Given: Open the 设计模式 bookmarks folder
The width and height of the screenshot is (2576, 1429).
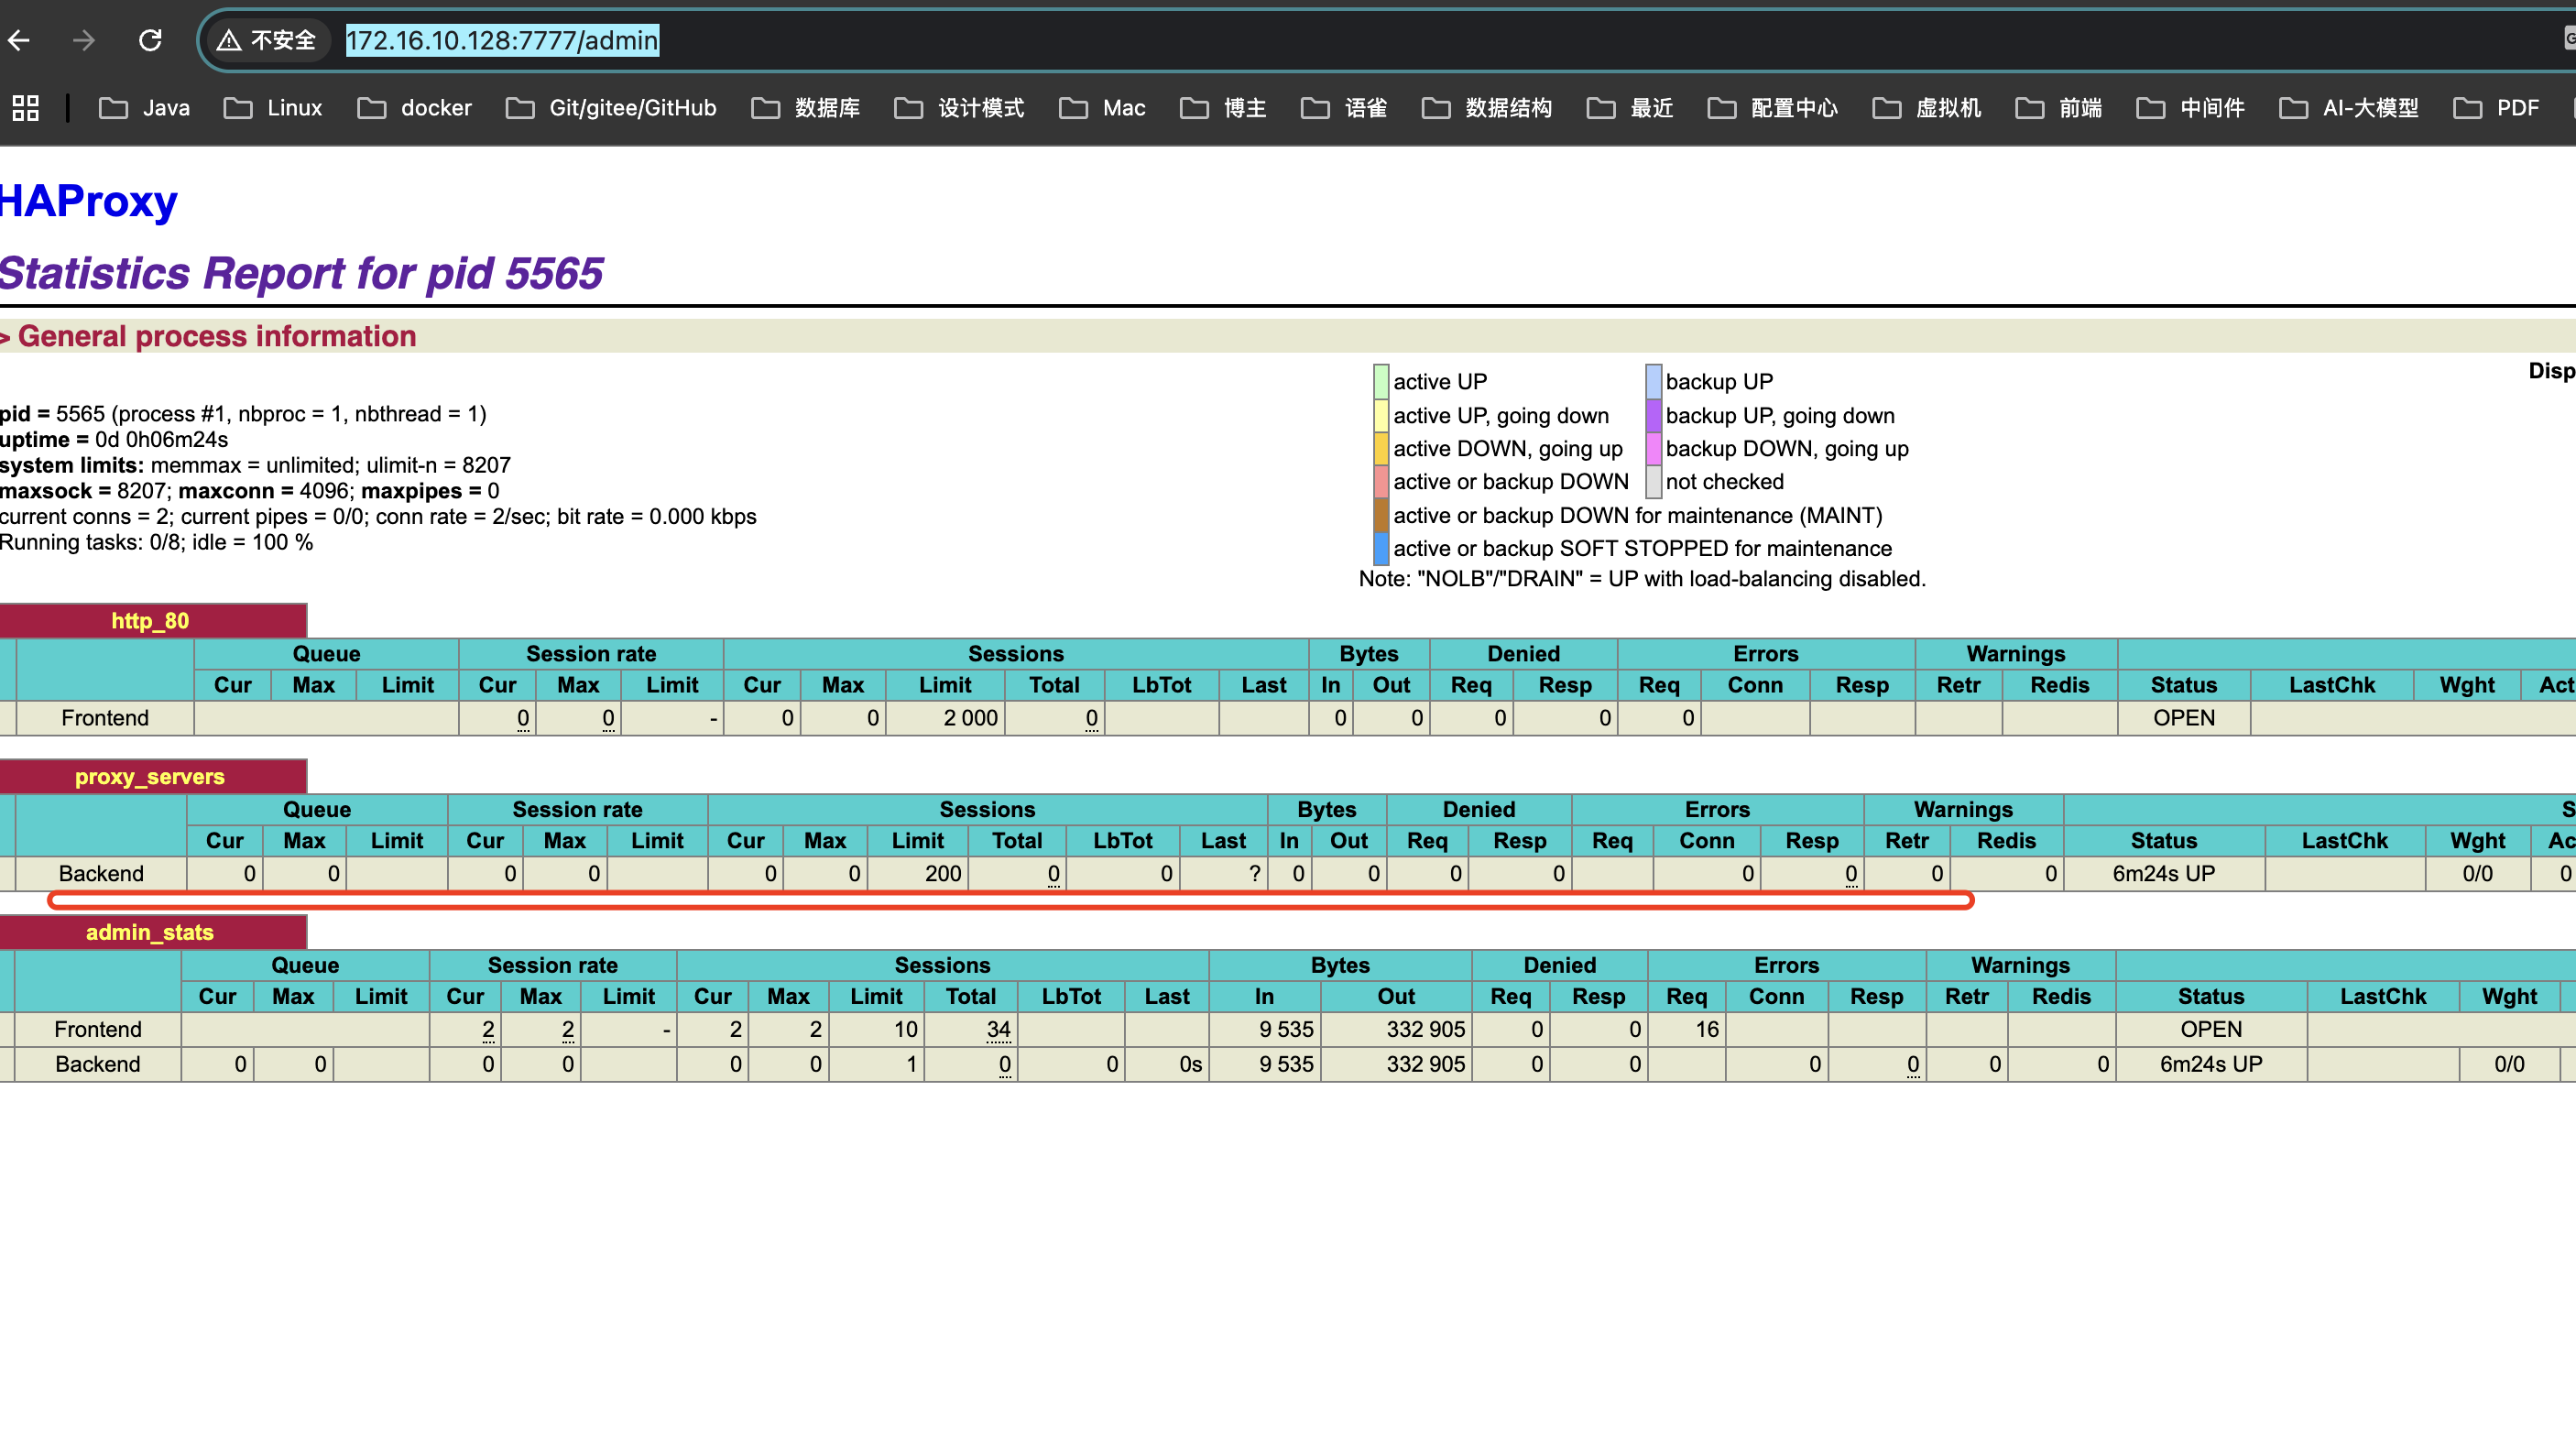Looking at the screenshot, I should click(x=959, y=108).
